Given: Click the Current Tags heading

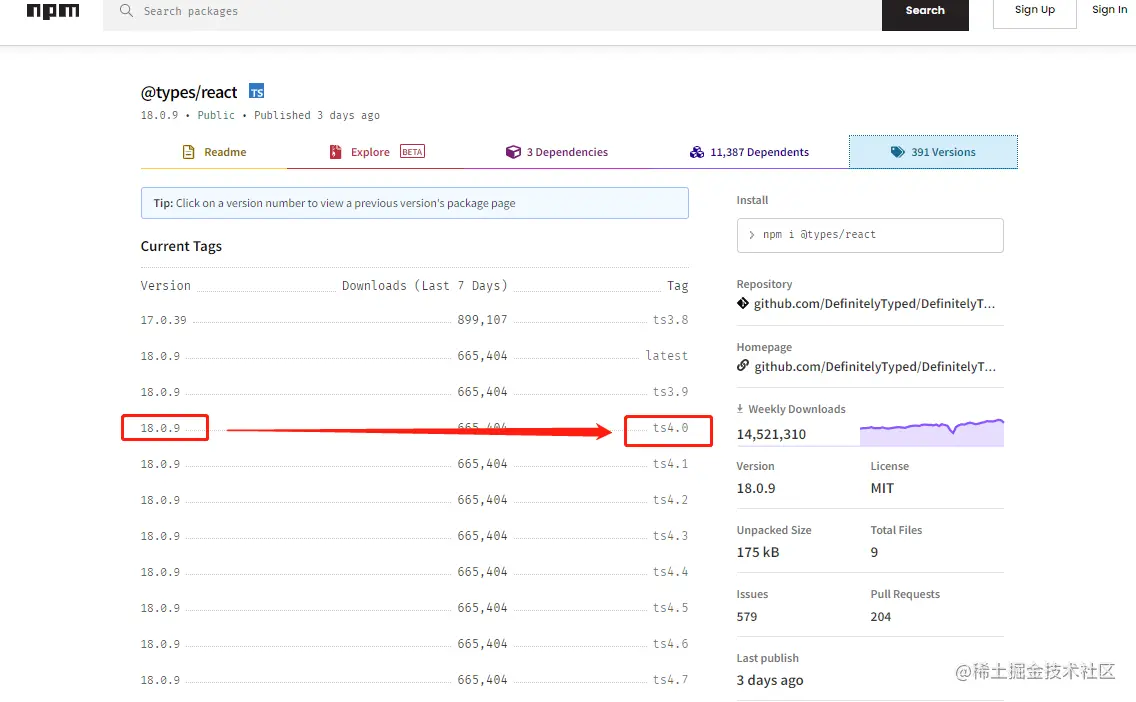Looking at the screenshot, I should point(181,246).
